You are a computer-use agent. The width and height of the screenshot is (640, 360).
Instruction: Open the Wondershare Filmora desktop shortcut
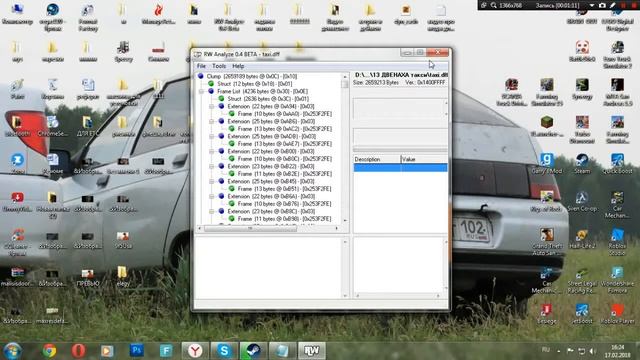pyautogui.click(x=617, y=280)
